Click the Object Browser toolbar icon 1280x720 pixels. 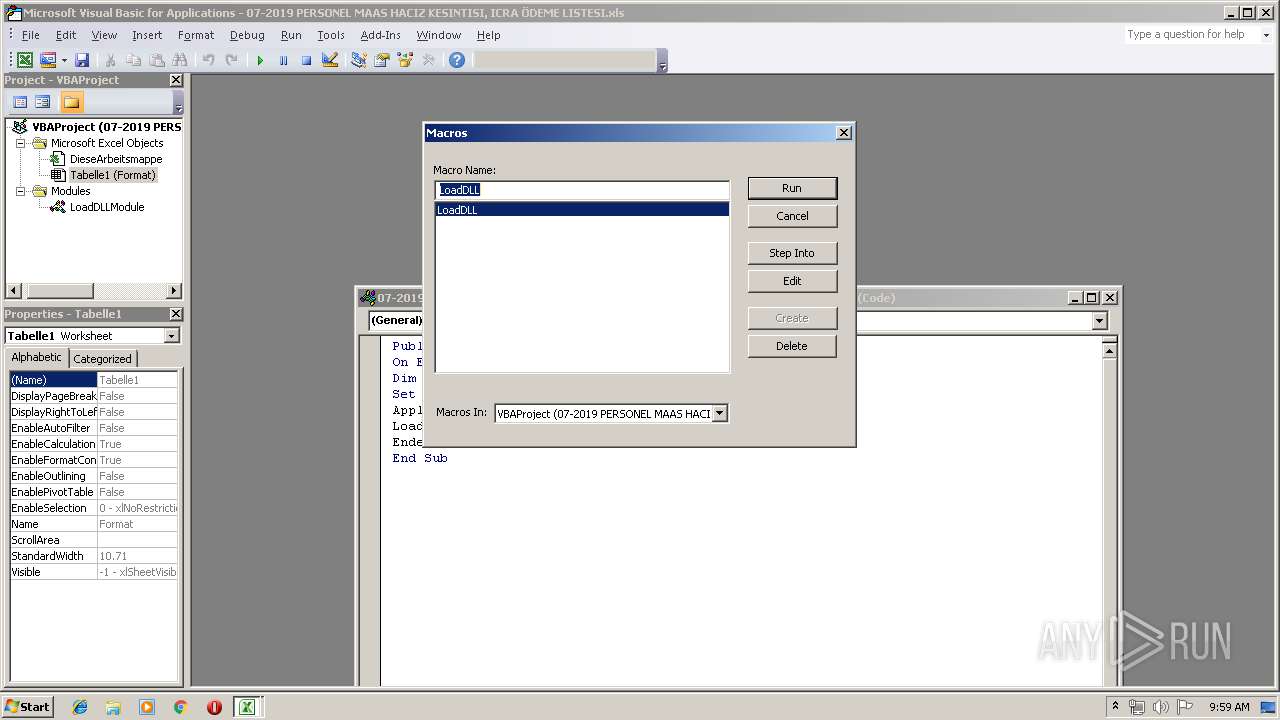[405, 60]
